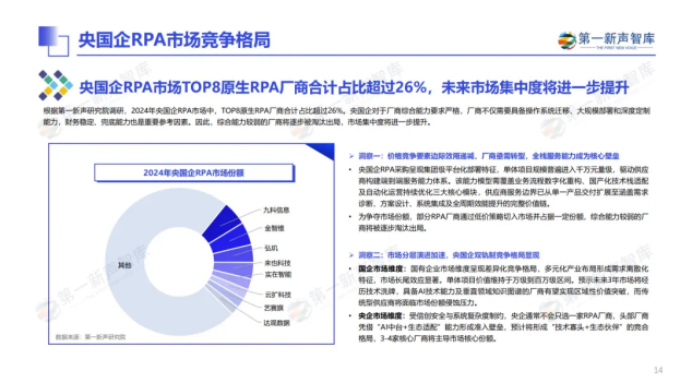Click the 艺赛旗 chart label
Viewport: 692px width, 383px height.
coord(274,308)
